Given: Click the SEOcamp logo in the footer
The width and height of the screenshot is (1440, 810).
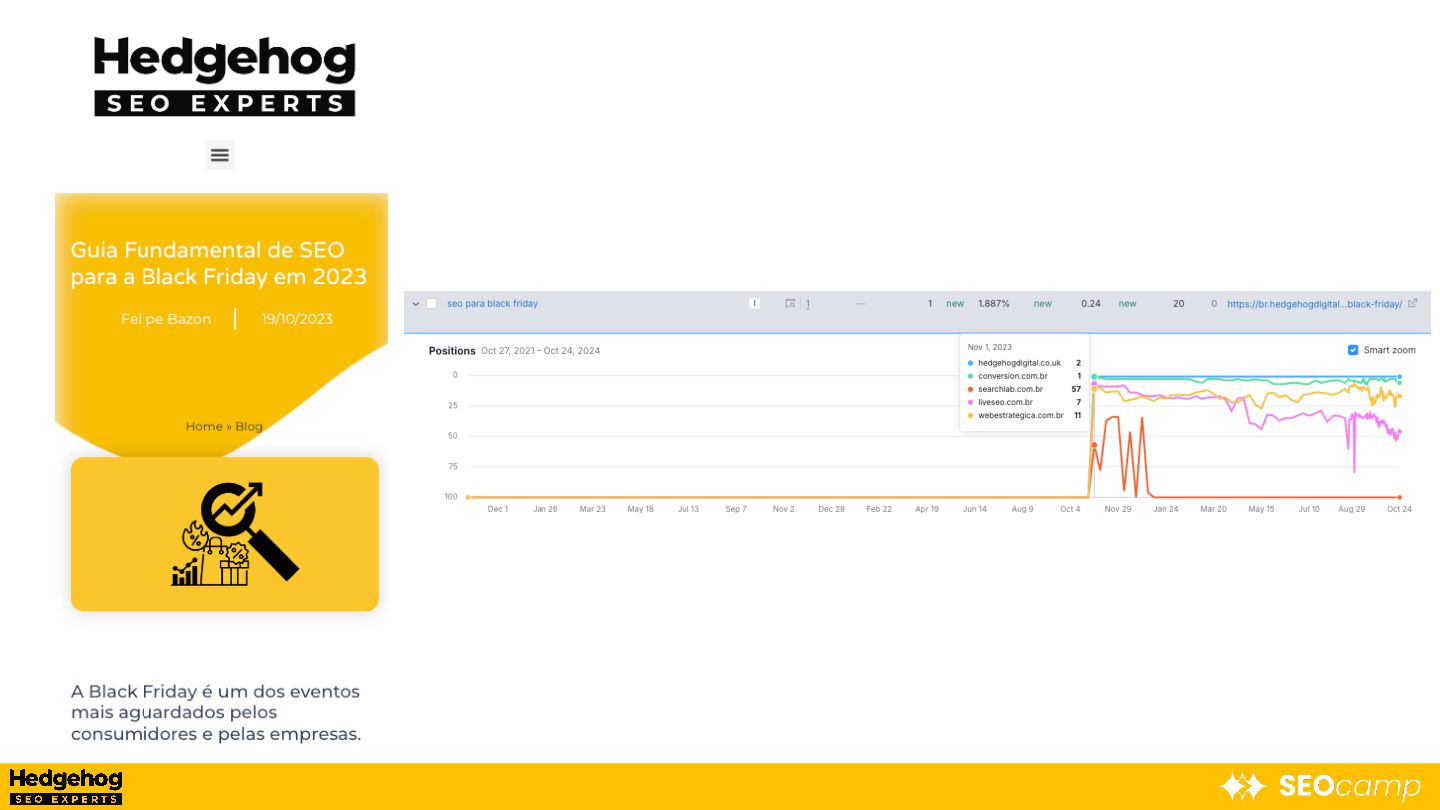Looking at the screenshot, I should pos(1320,787).
